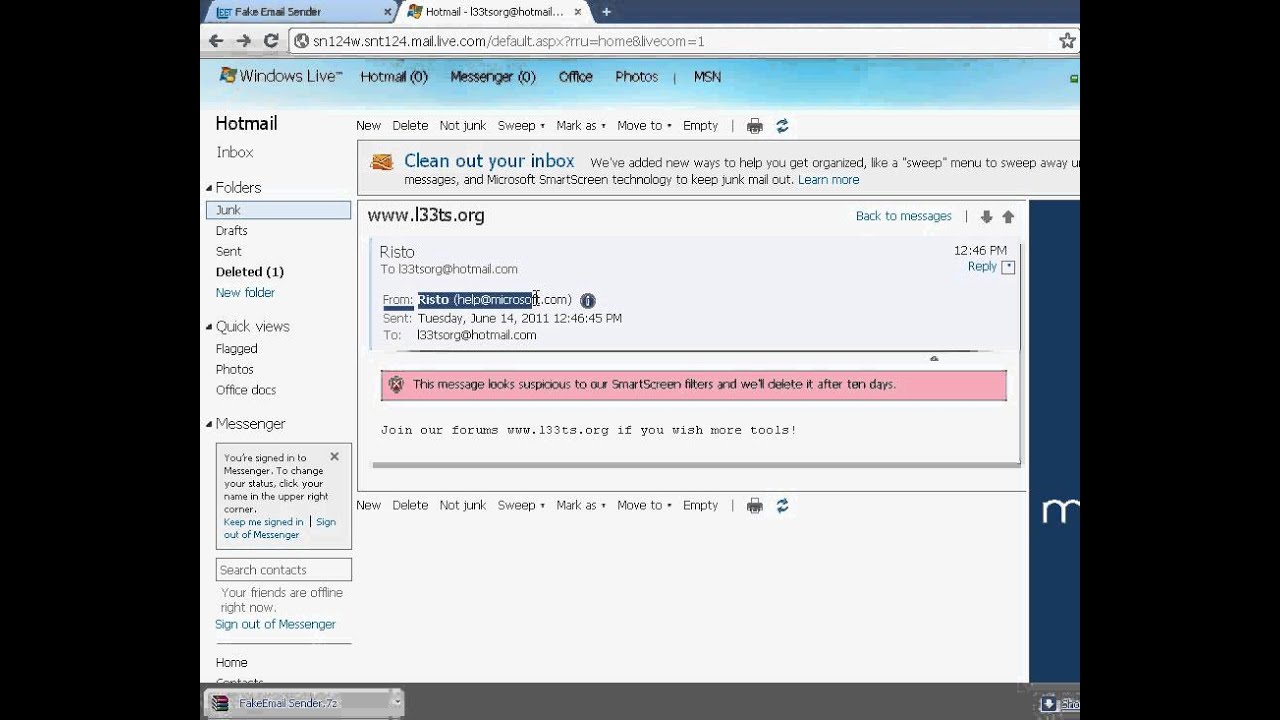Dismiss the Messenger sign-in notice

pos(334,456)
